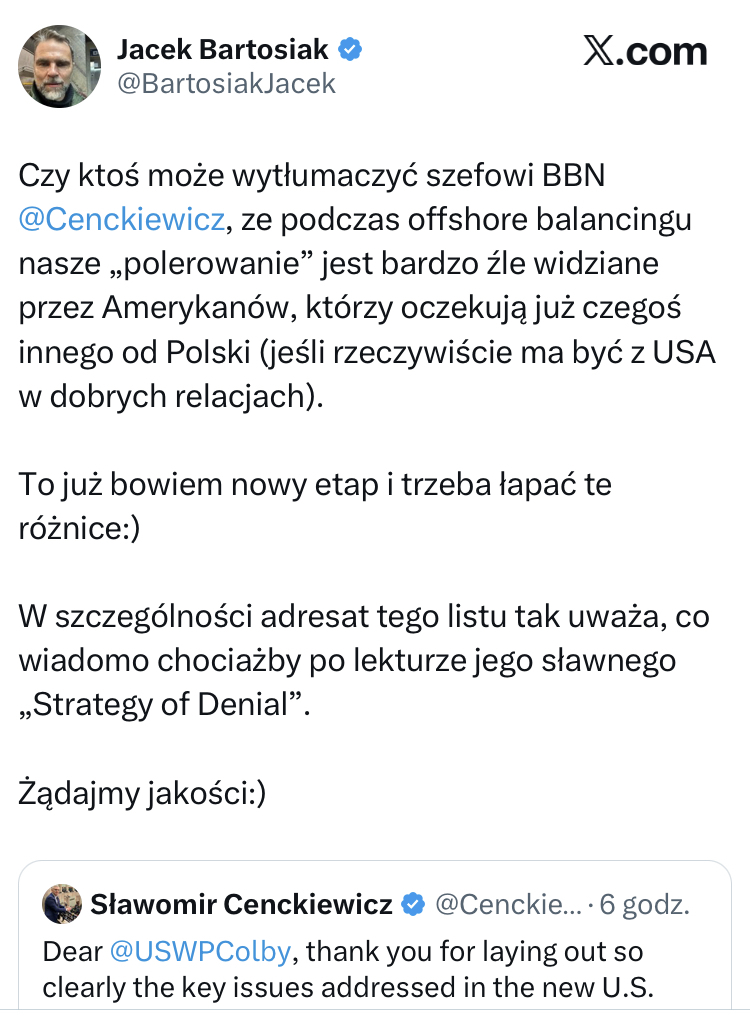Click the "To już bowiem nowy etap" paragraph
This screenshot has width=750, height=1018.
pyautogui.click(x=315, y=506)
